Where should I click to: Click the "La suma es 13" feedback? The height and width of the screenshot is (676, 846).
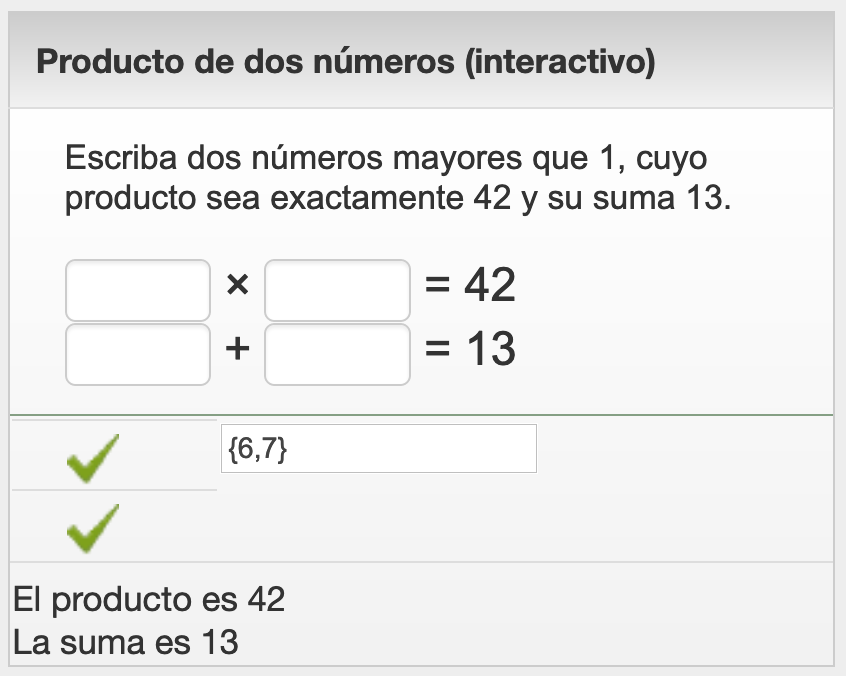point(126,642)
